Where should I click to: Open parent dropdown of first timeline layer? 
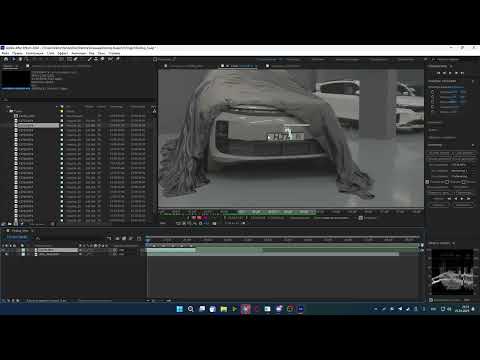click(x=122, y=250)
